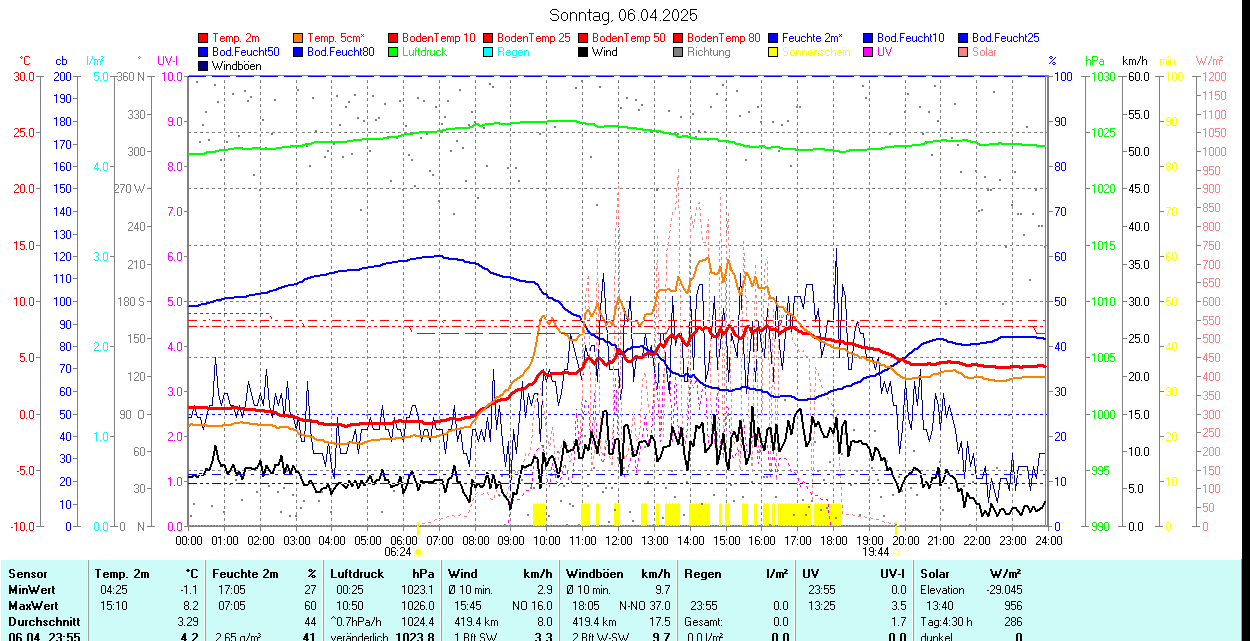Click the magenta UV legend square

coord(869,52)
